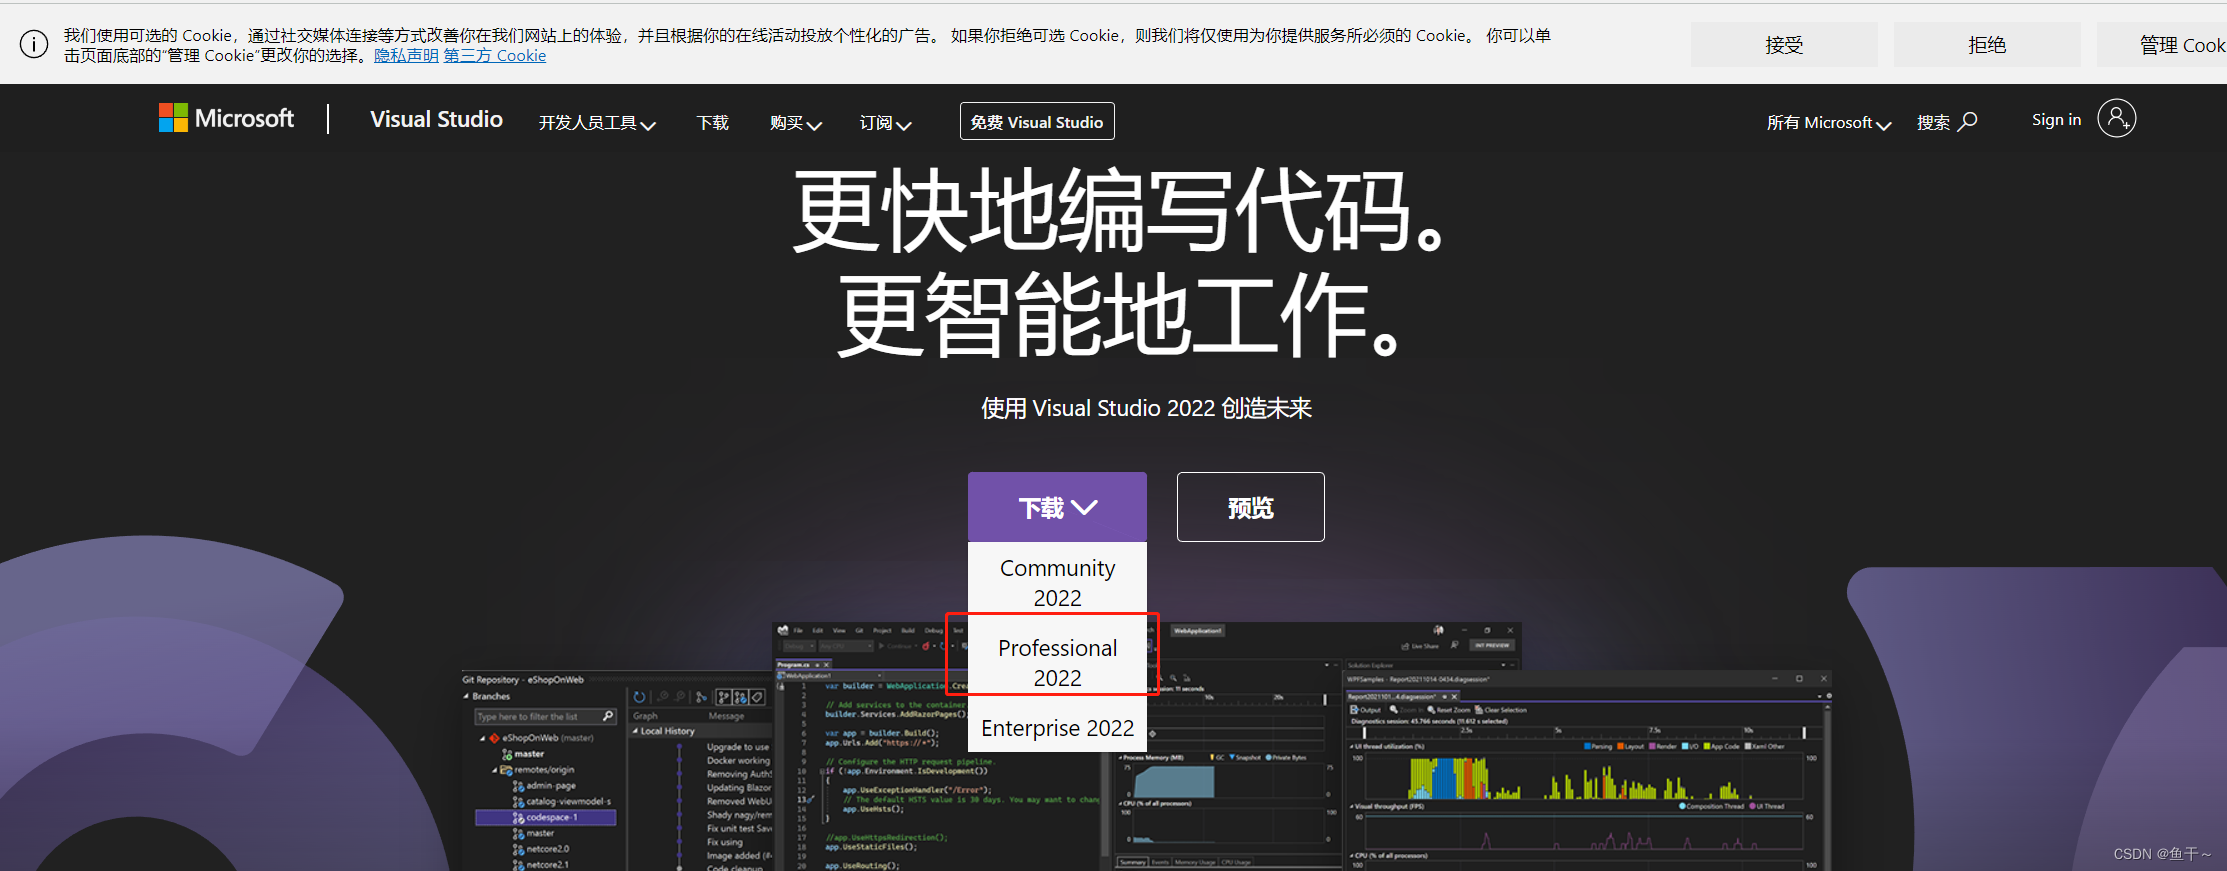Expand the 订阅 menu
This screenshot has height=871, width=2227.
pos(885,122)
